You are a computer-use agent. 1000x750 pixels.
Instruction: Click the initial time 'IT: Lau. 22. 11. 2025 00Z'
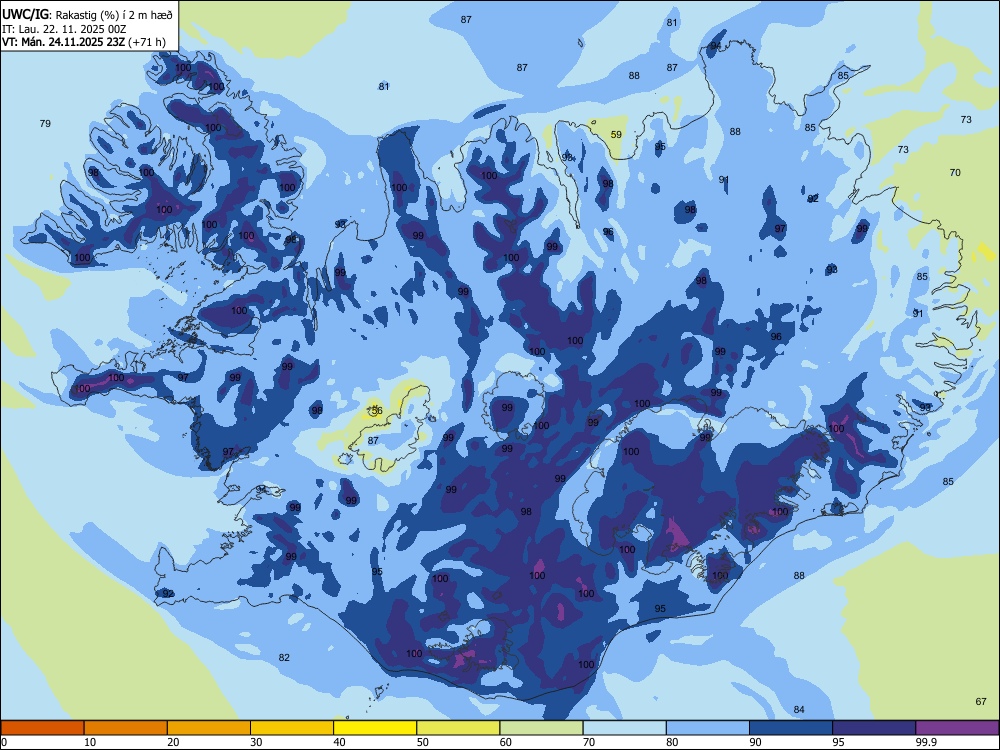point(64,29)
